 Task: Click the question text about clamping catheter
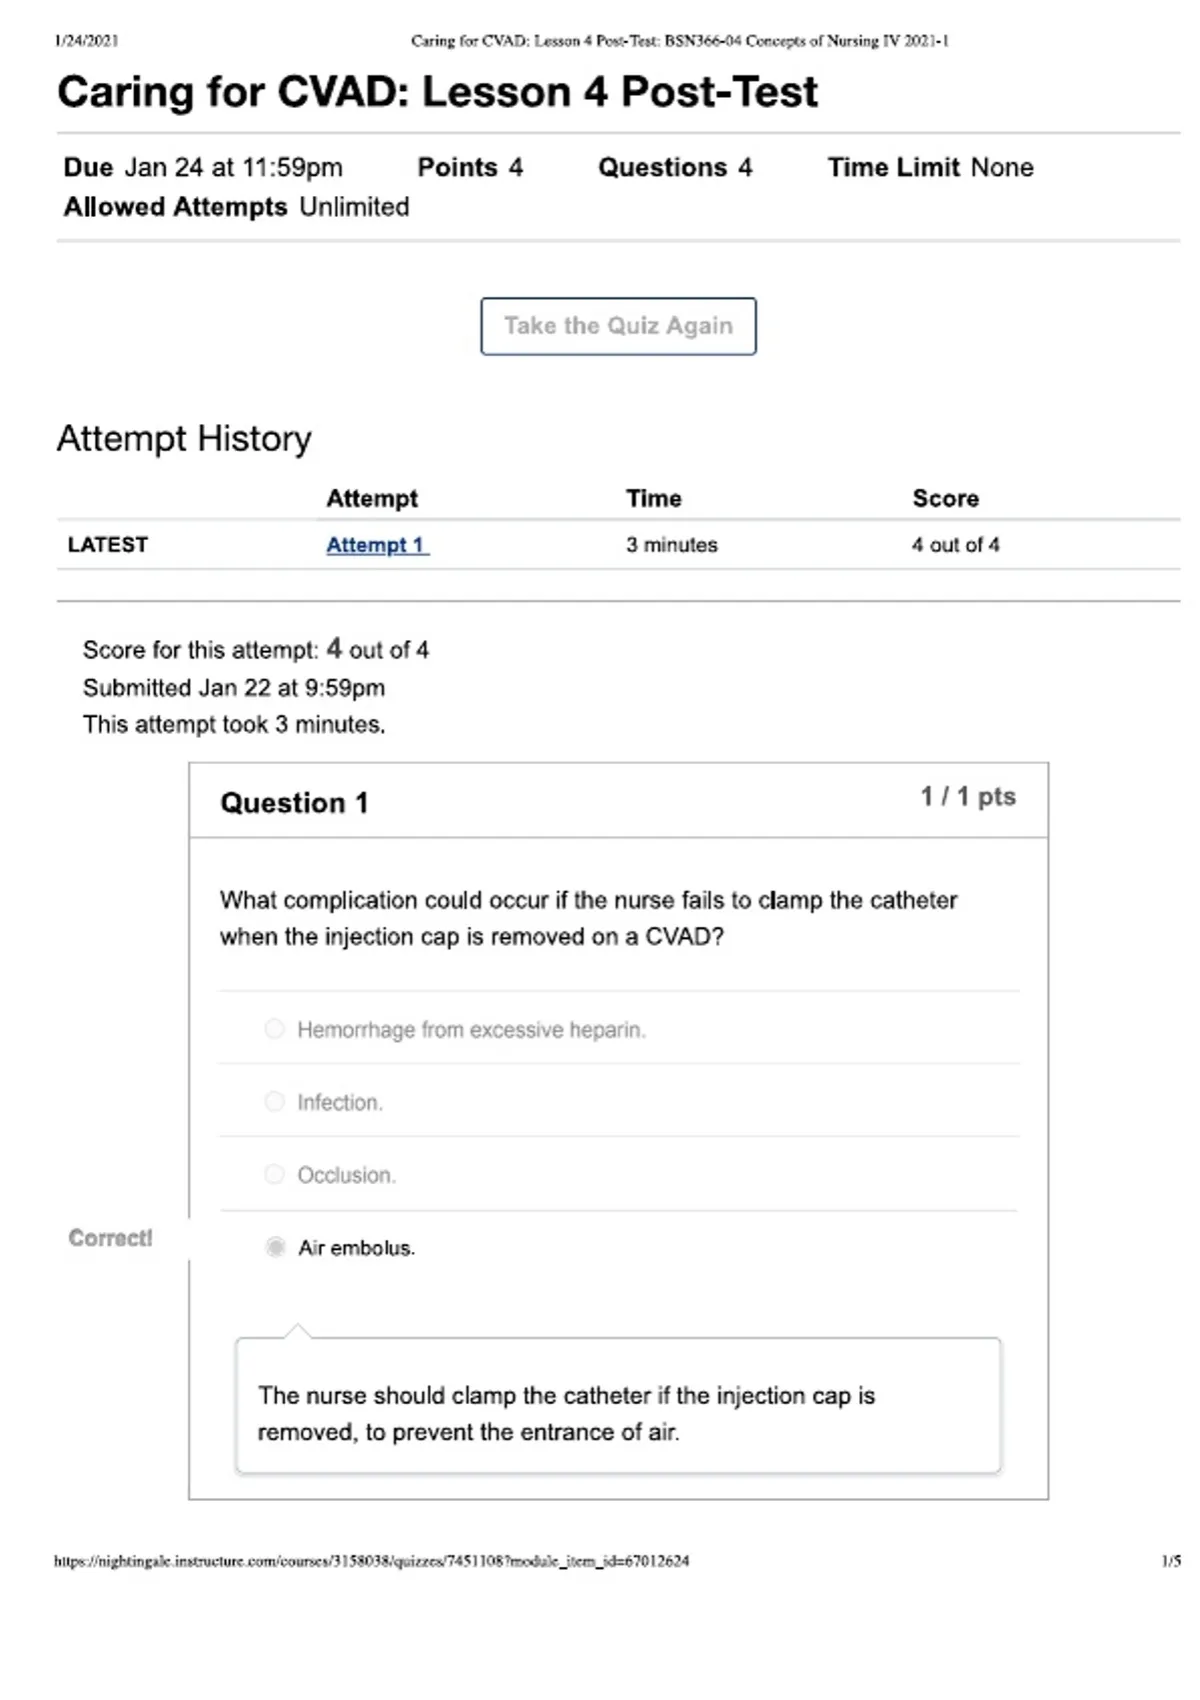pyautogui.click(x=588, y=918)
